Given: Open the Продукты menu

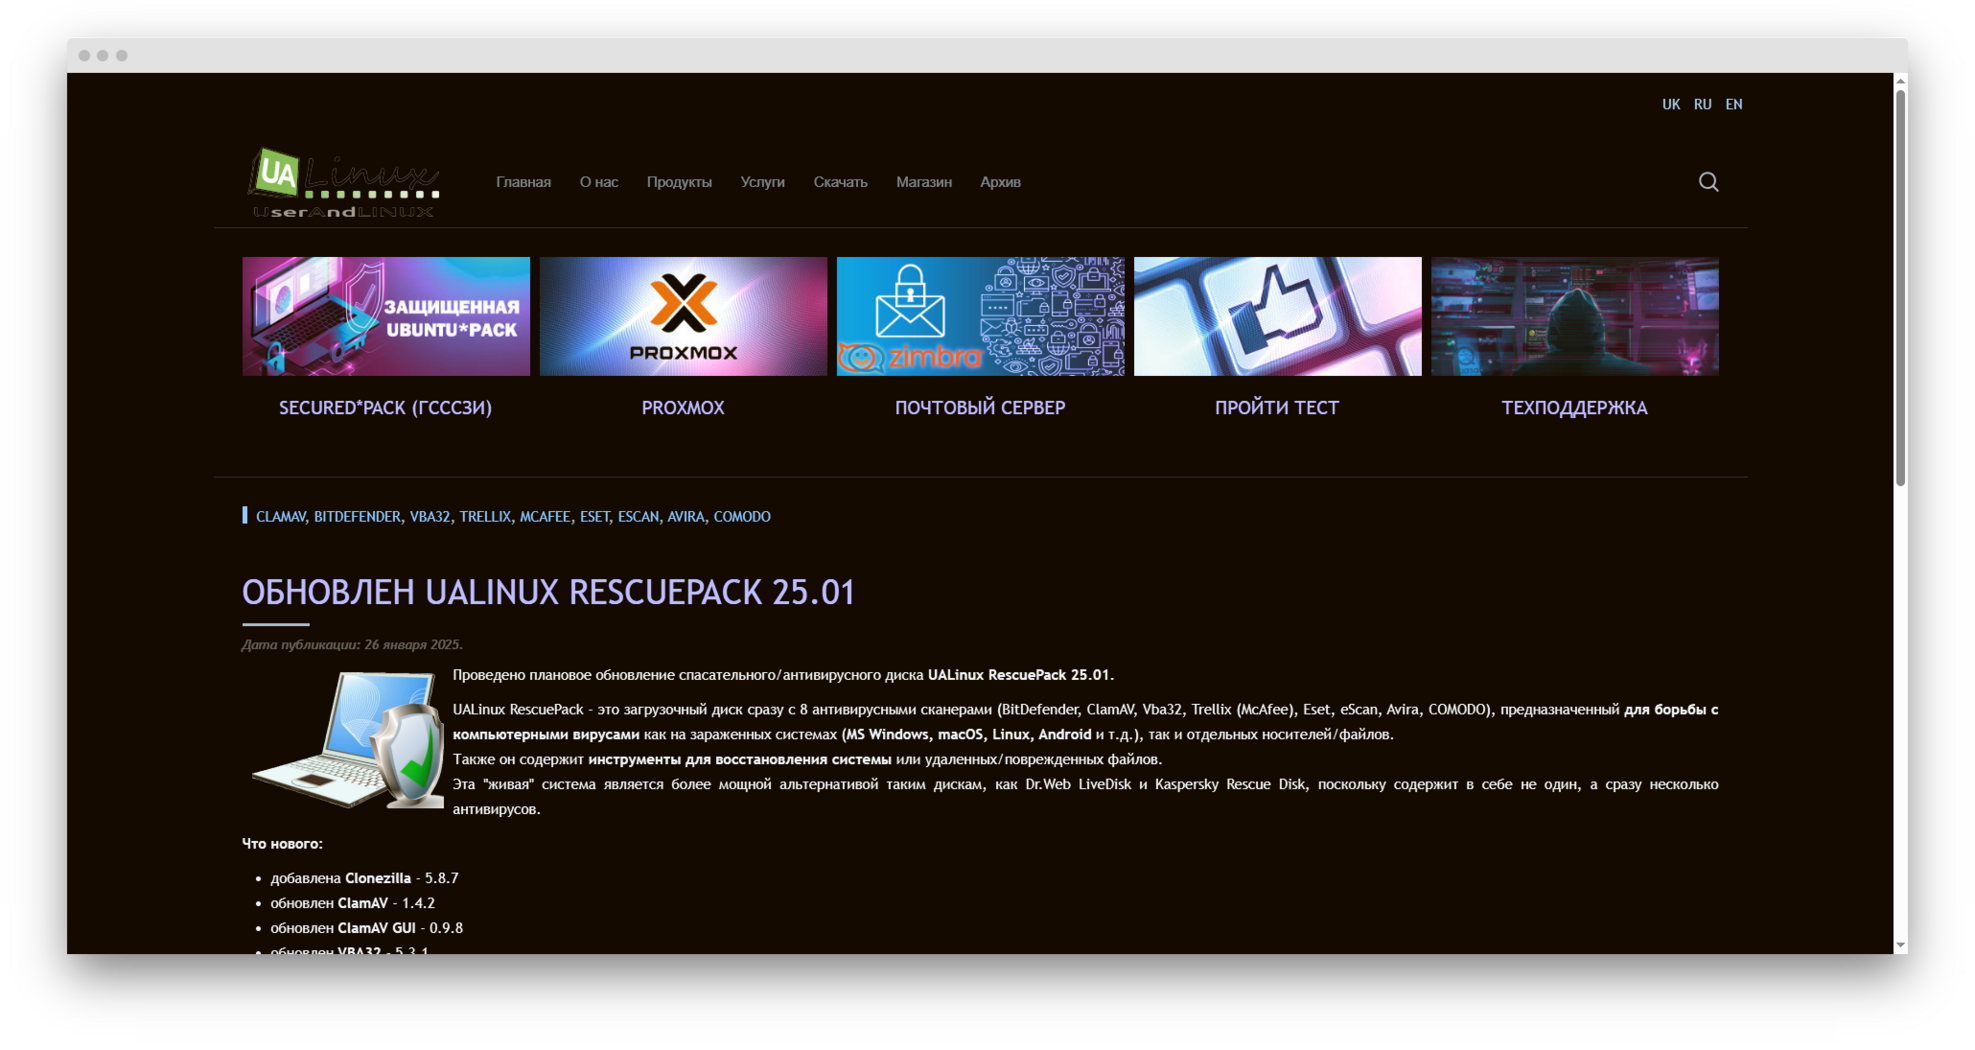Looking at the screenshot, I should 679,182.
